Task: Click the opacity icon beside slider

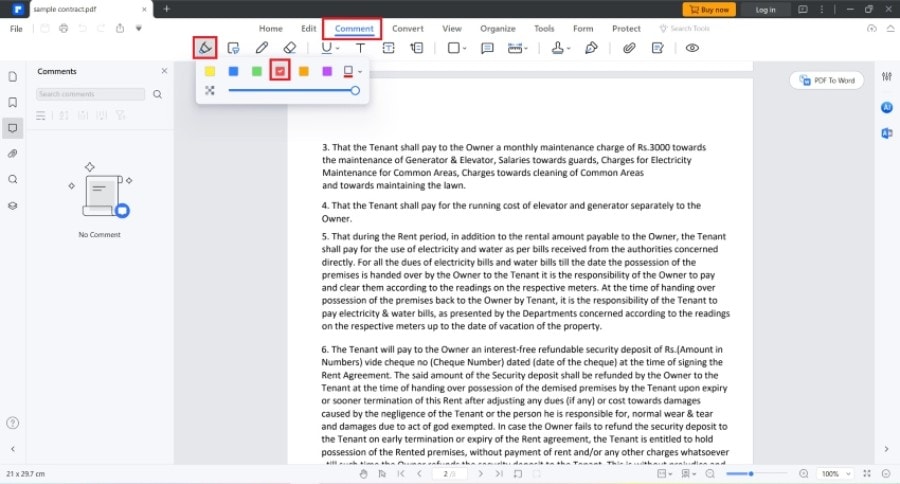Action: 210,91
